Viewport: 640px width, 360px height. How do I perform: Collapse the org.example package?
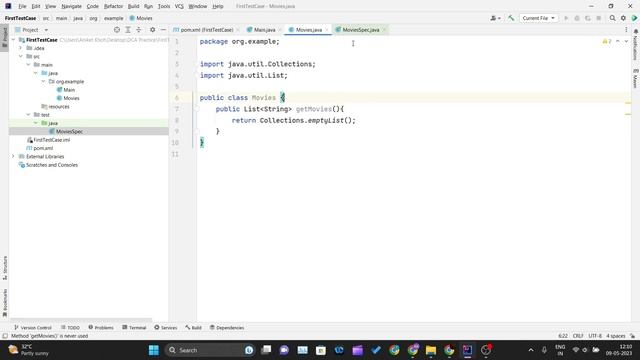[43, 82]
